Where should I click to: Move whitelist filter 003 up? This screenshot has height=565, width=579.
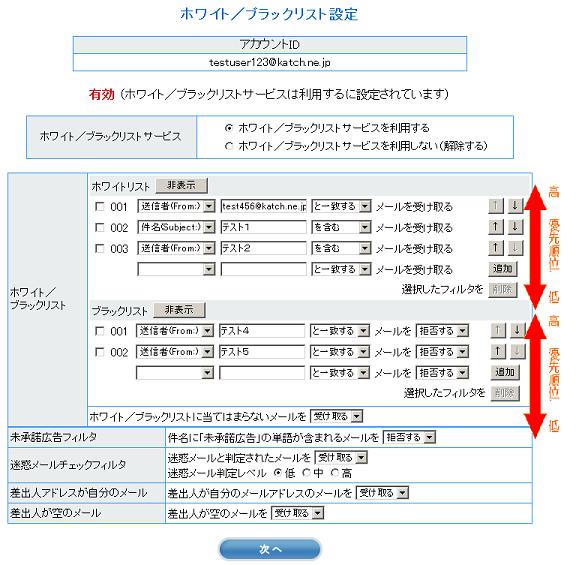(496, 248)
